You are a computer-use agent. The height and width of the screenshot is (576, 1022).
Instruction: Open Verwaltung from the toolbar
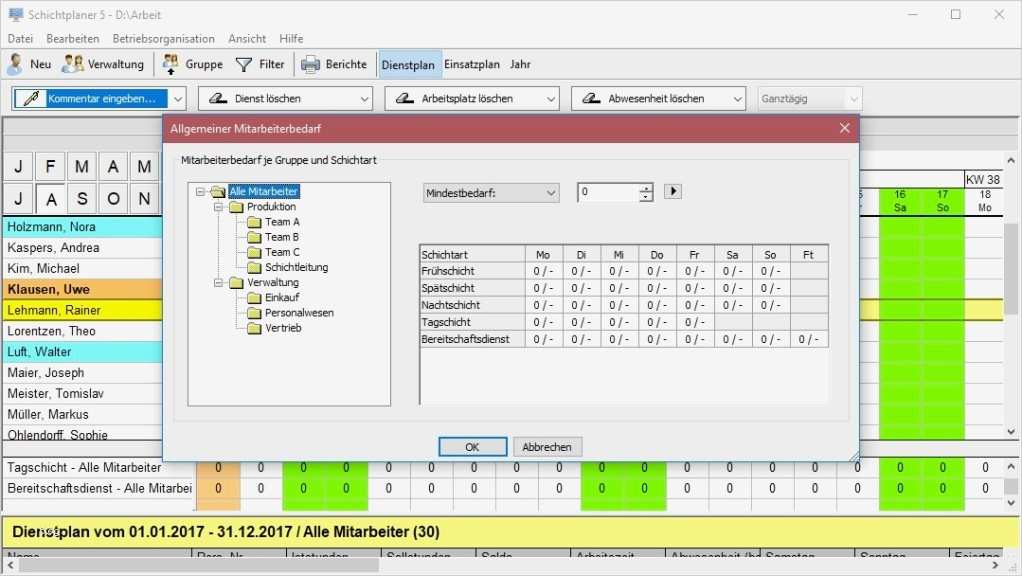click(103, 64)
